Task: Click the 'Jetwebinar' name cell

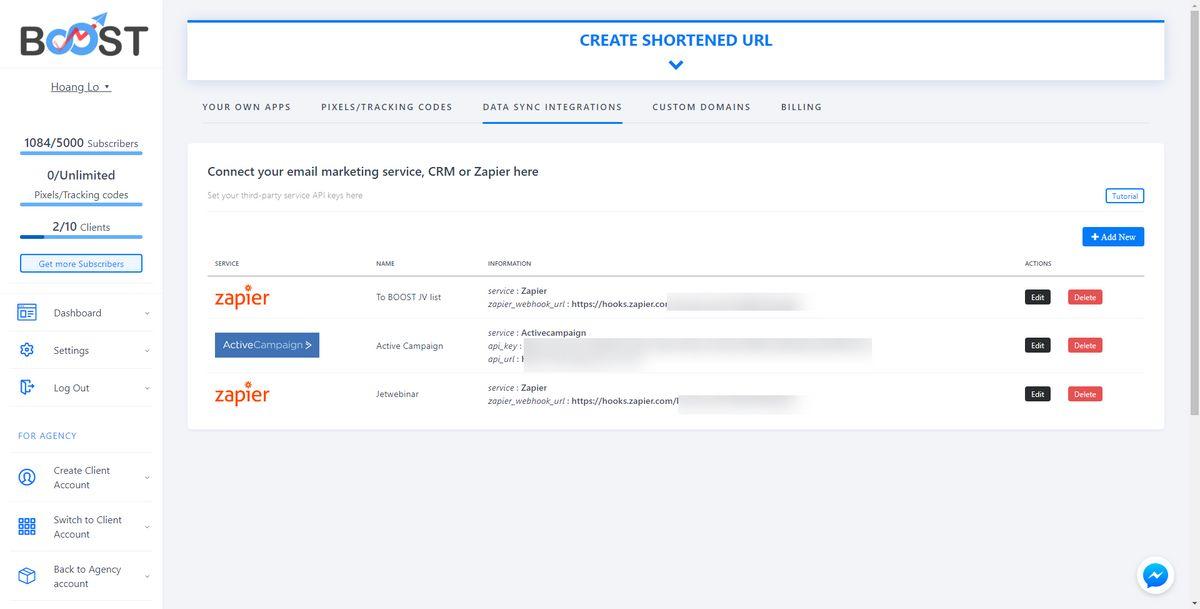Action: point(397,394)
